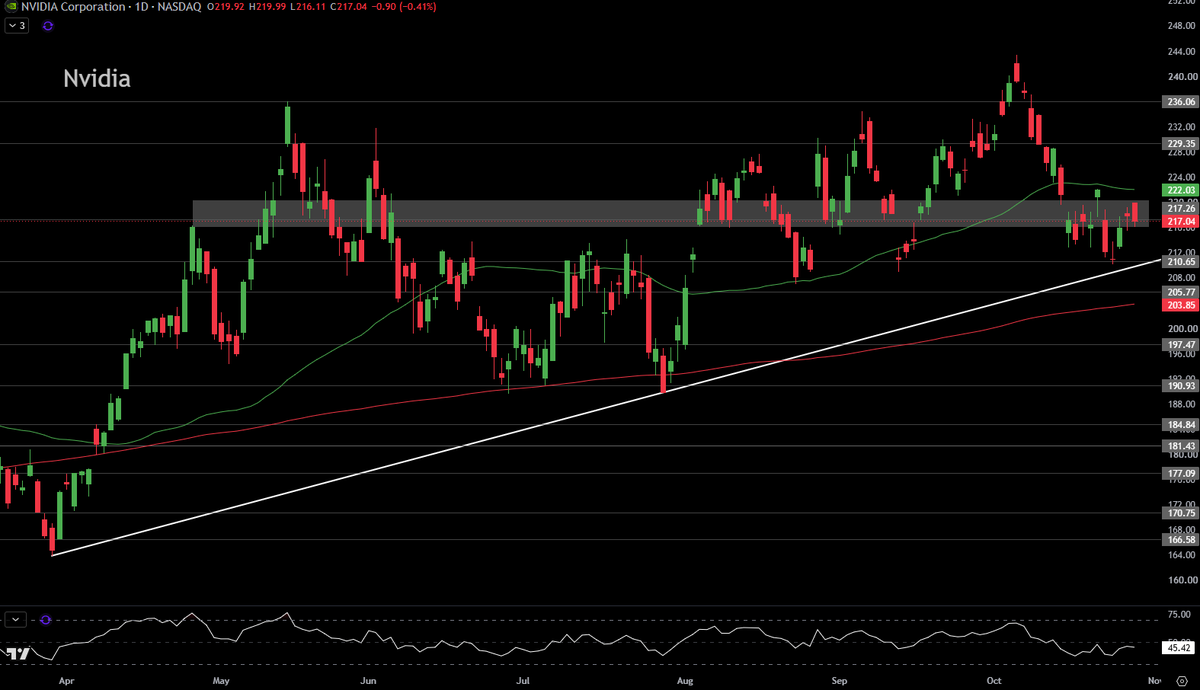Click the Jun label on time axis
The width and height of the screenshot is (1200, 690).
click(x=368, y=680)
